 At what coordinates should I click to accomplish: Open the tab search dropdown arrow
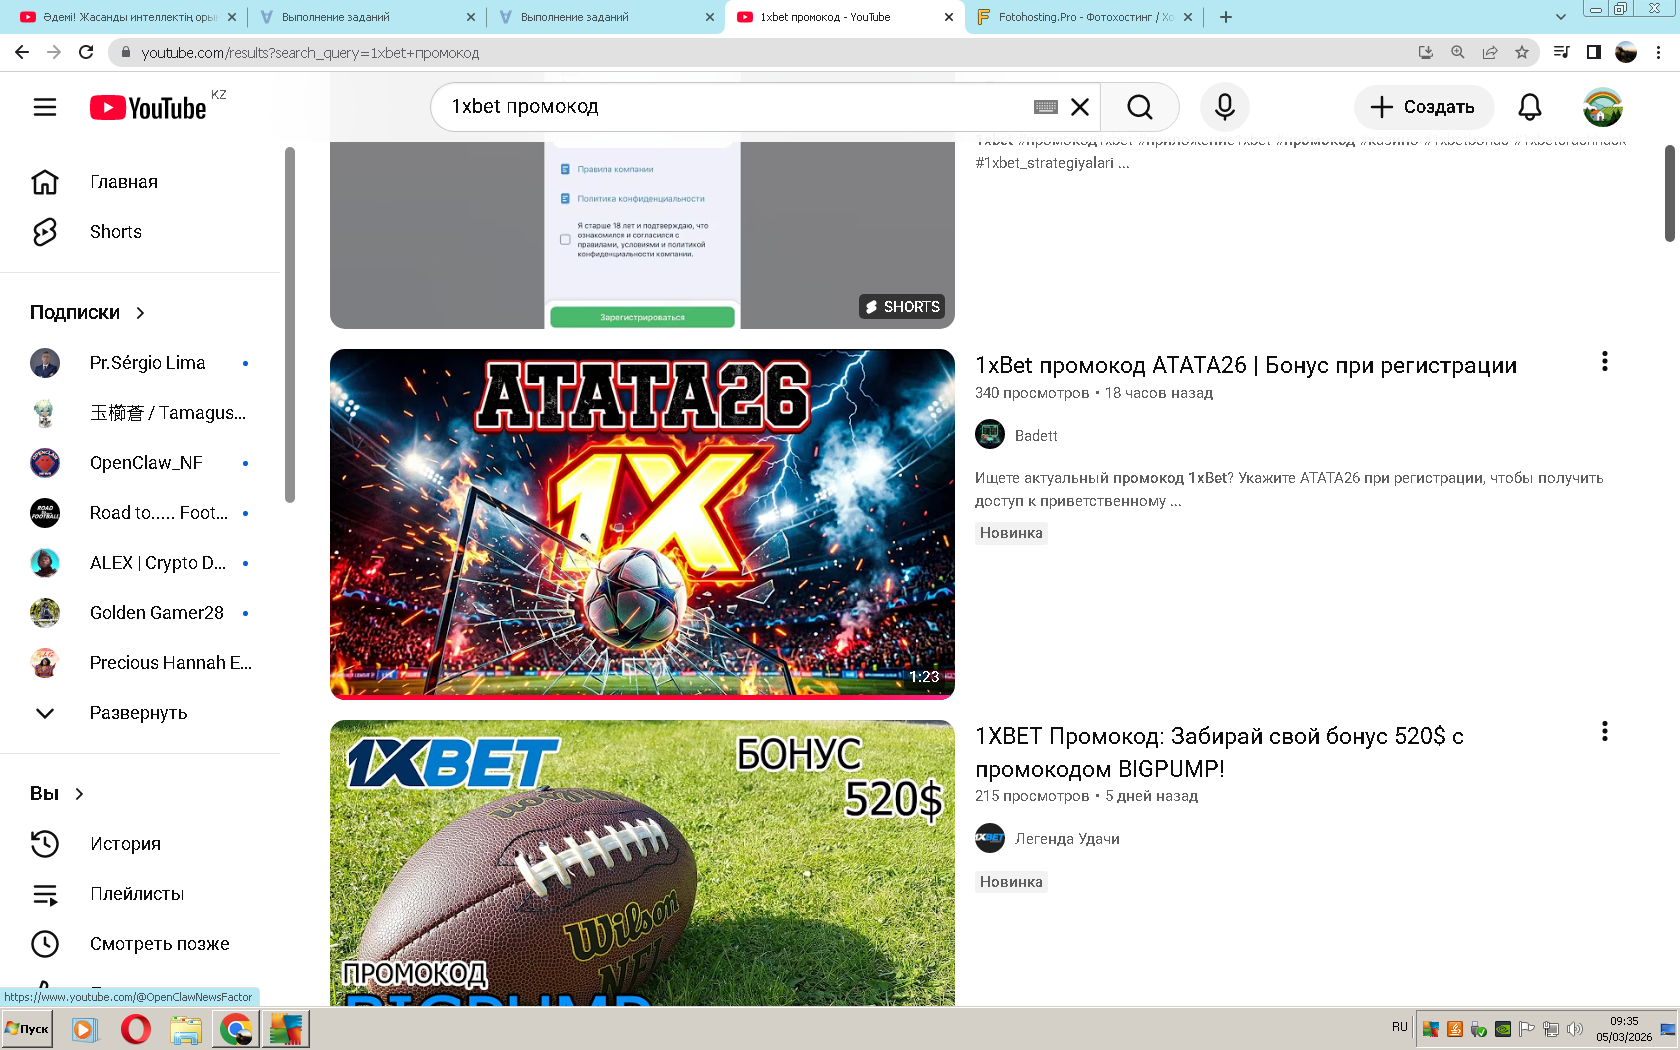tap(1561, 17)
